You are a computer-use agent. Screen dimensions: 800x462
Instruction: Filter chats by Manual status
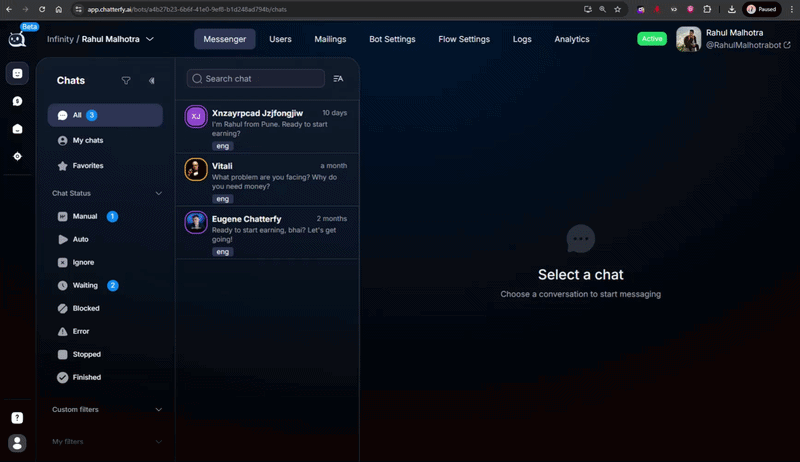click(x=105, y=216)
